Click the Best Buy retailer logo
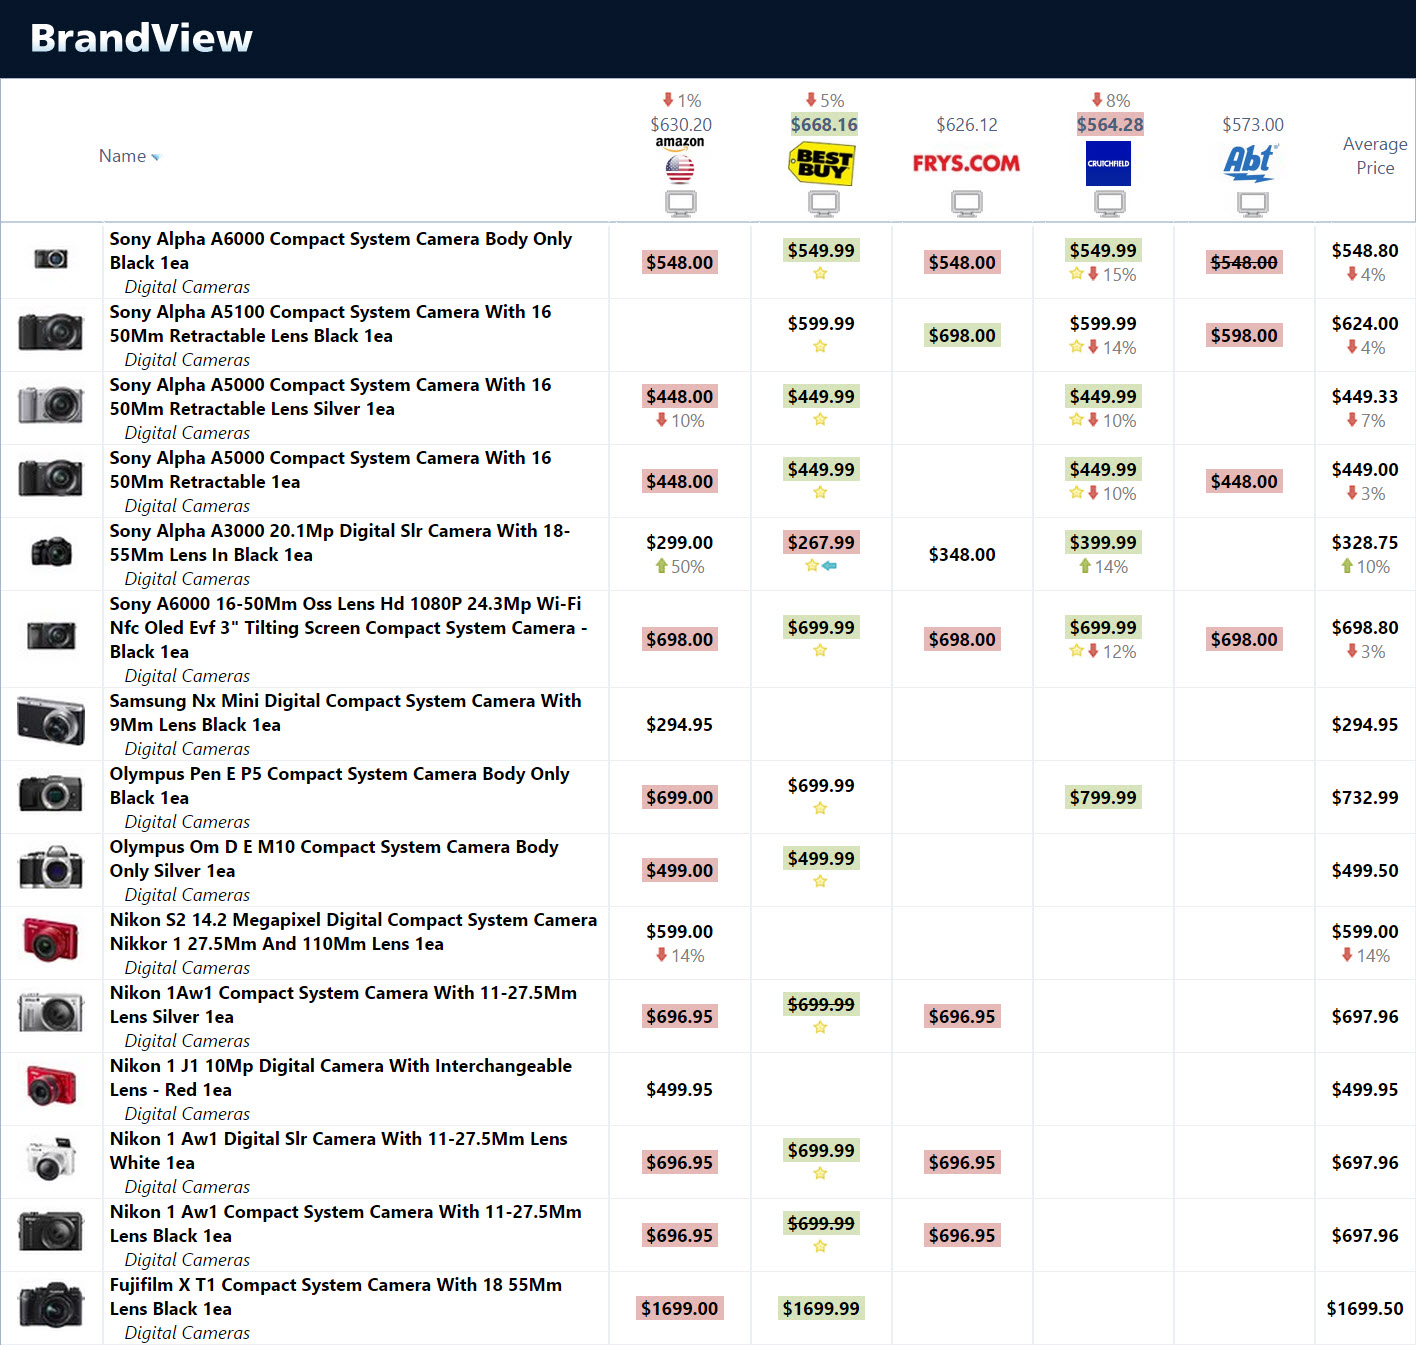The width and height of the screenshot is (1416, 1345). click(821, 164)
